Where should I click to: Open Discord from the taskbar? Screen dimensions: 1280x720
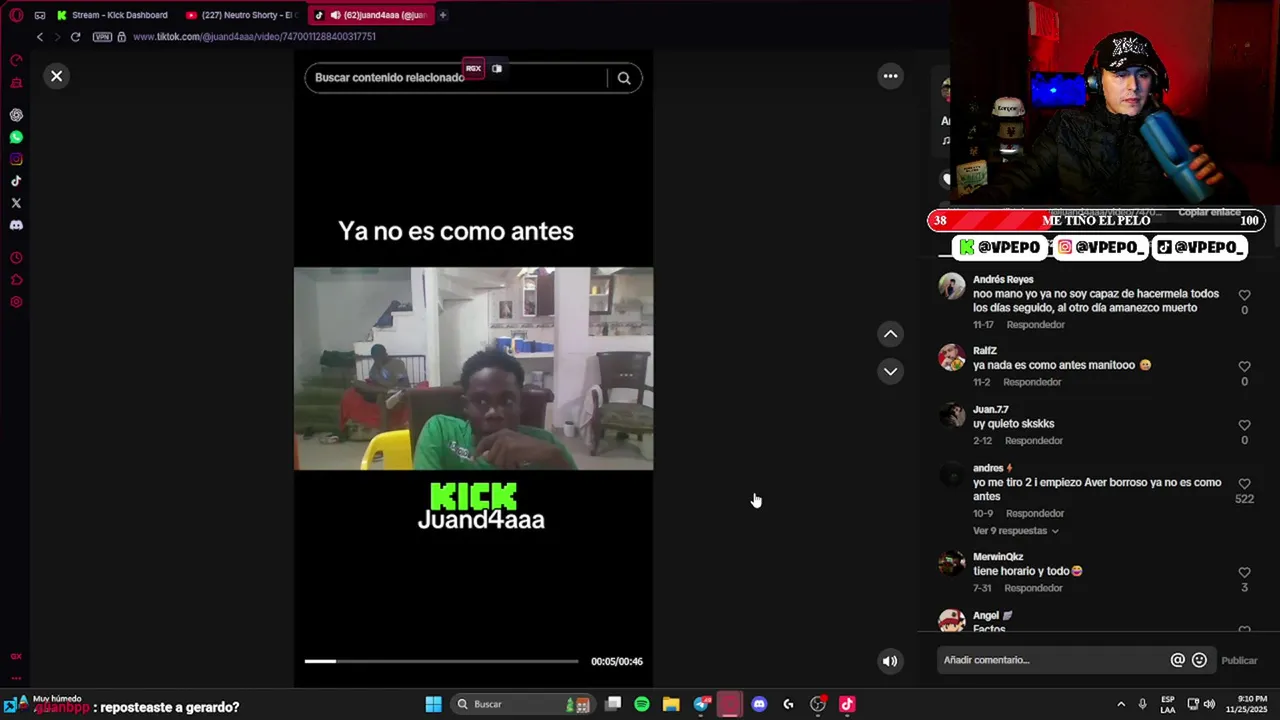coord(759,704)
